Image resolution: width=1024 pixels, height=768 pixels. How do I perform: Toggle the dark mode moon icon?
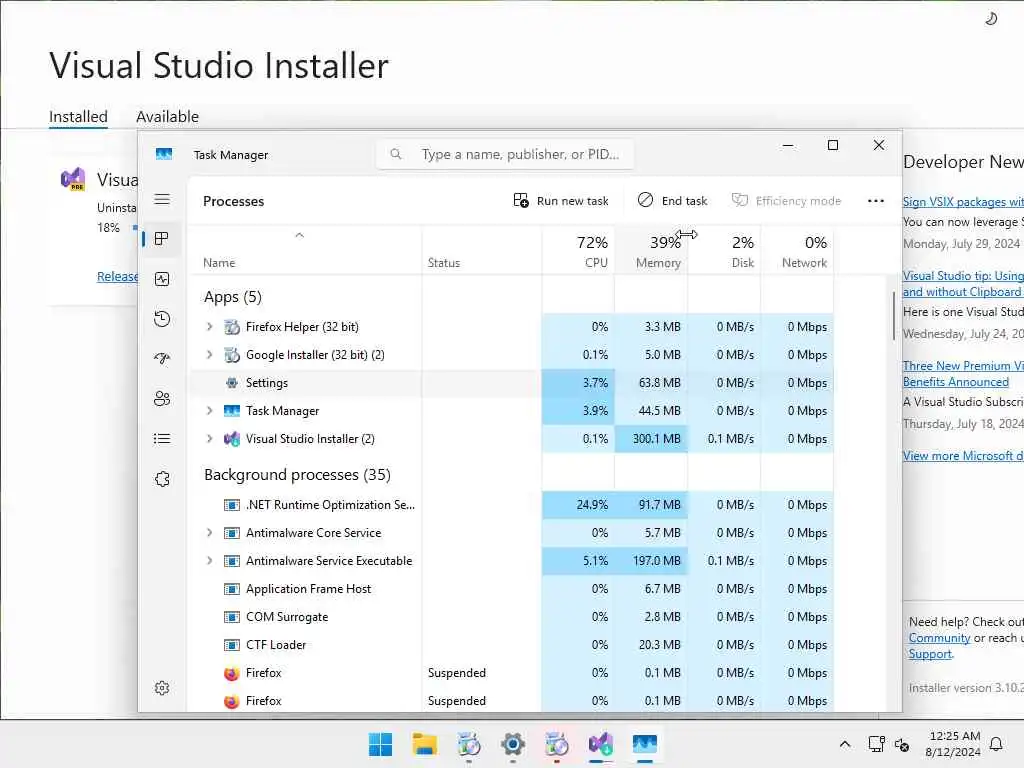tap(991, 19)
